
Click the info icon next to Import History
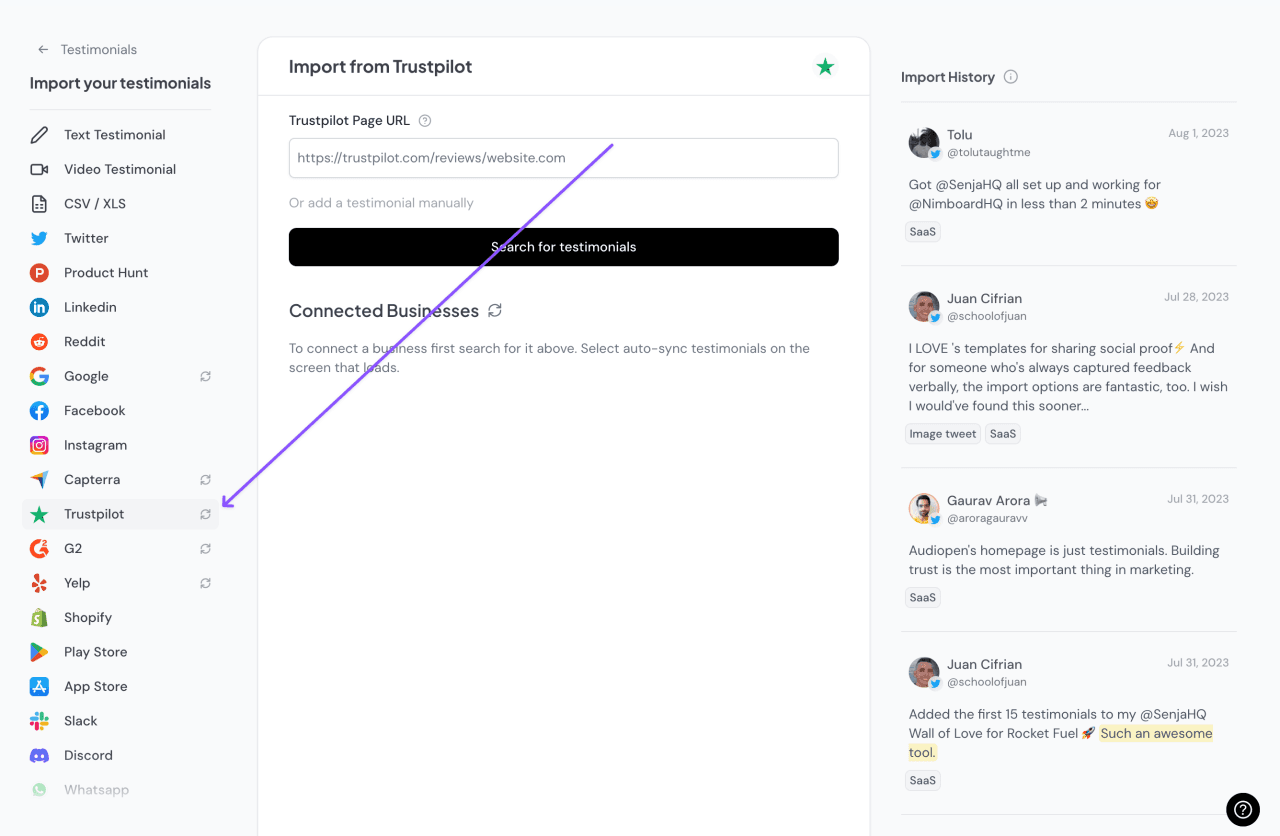coord(1011,77)
